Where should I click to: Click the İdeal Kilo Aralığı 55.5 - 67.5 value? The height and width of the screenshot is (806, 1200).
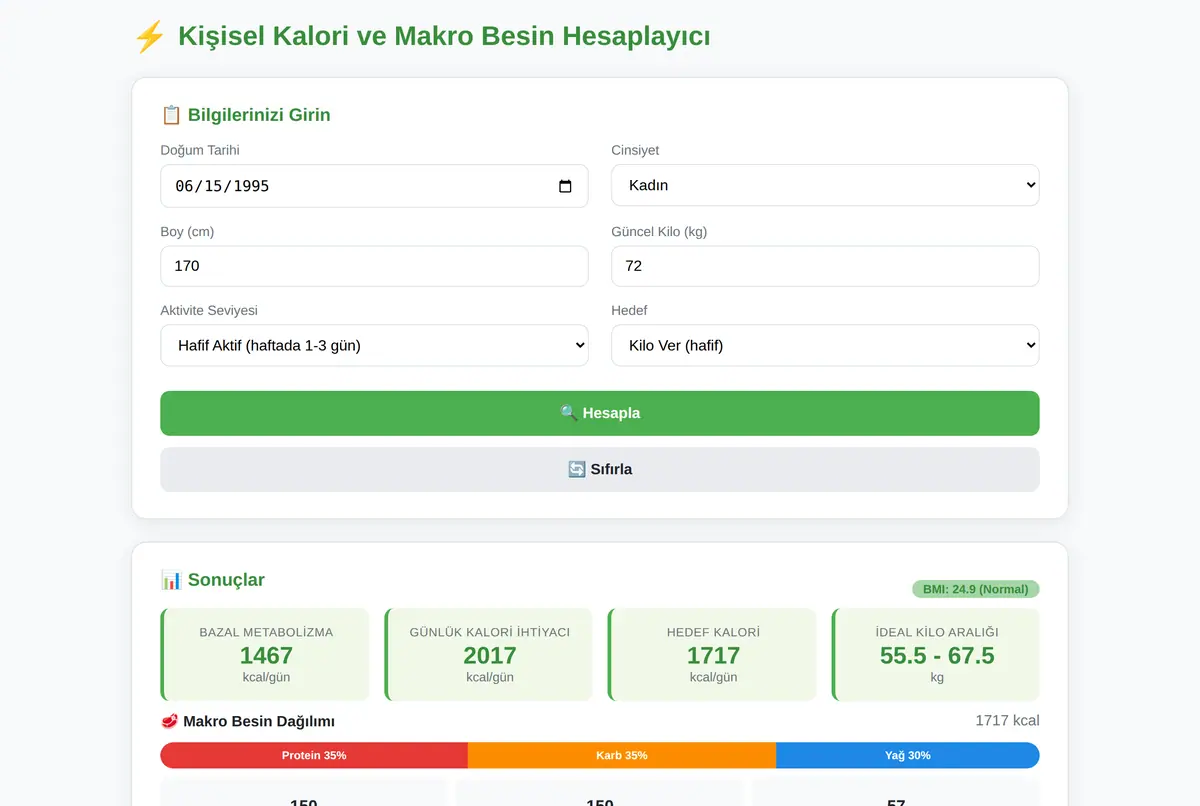point(937,656)
